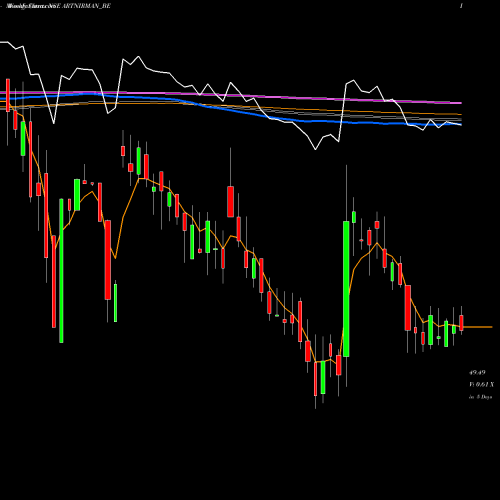This screenshot has height=500, width=500.
Task: Select the tall green candle at the sharp rally
Action: tap(346, 289)
